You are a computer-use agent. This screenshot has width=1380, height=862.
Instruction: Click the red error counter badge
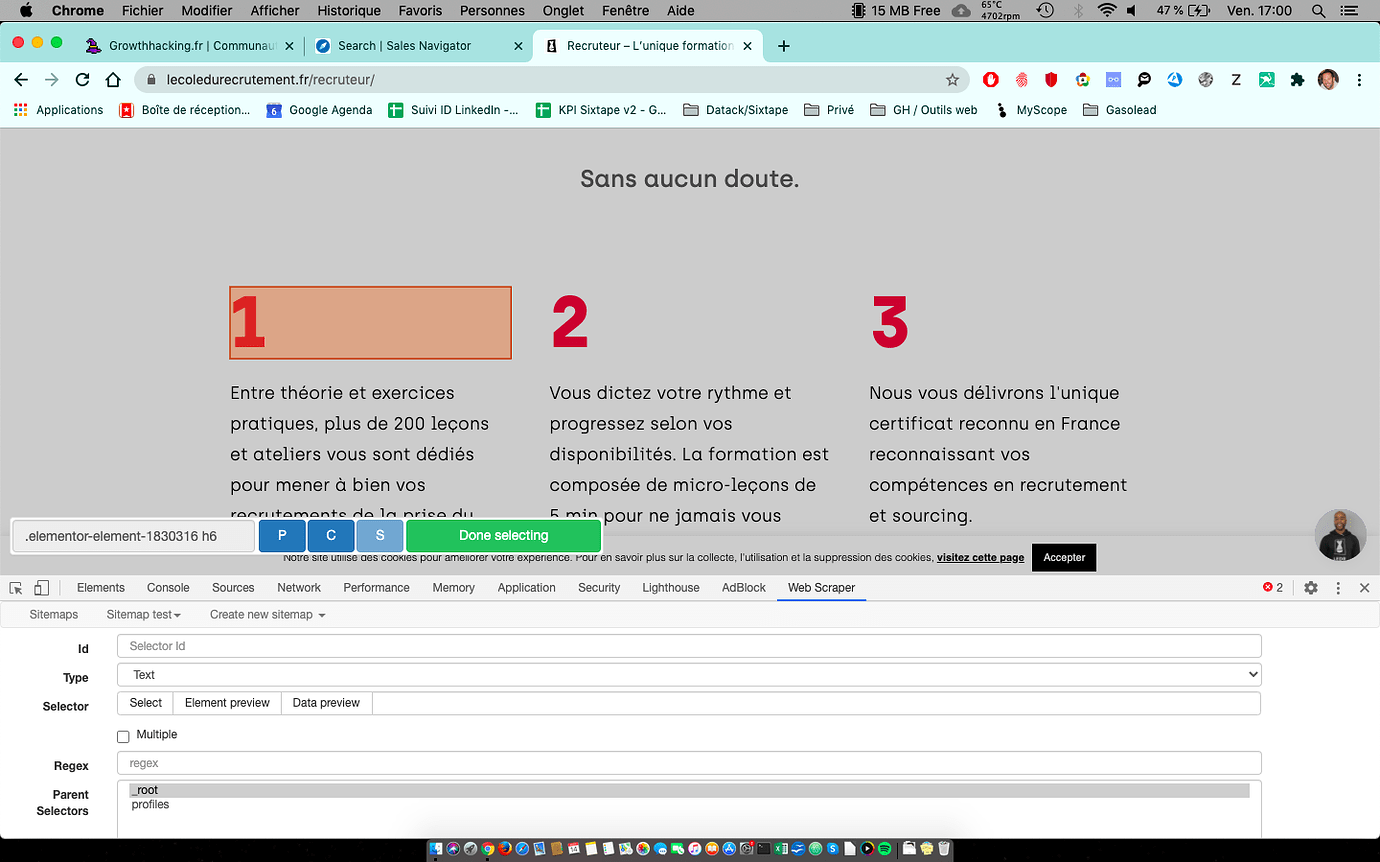click(x=1271, y=588)
